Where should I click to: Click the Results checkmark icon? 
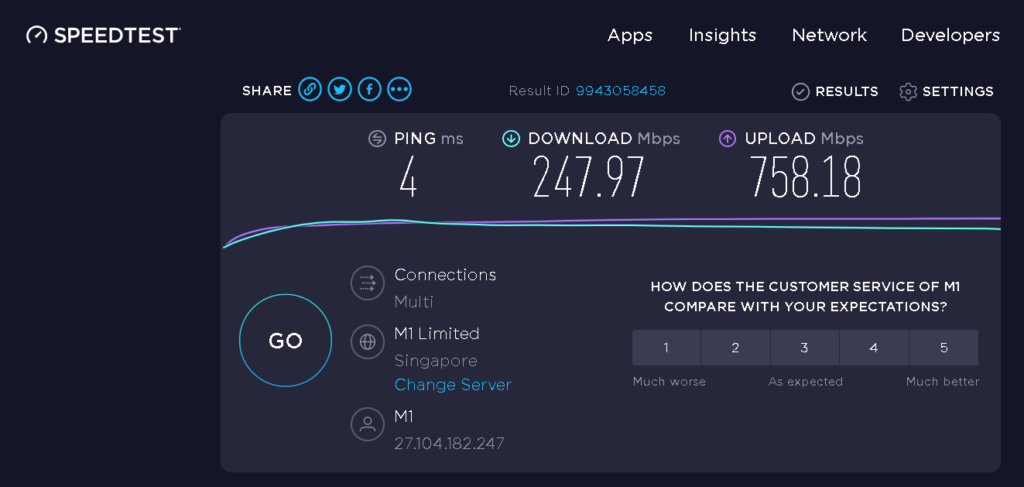(801, 91)
